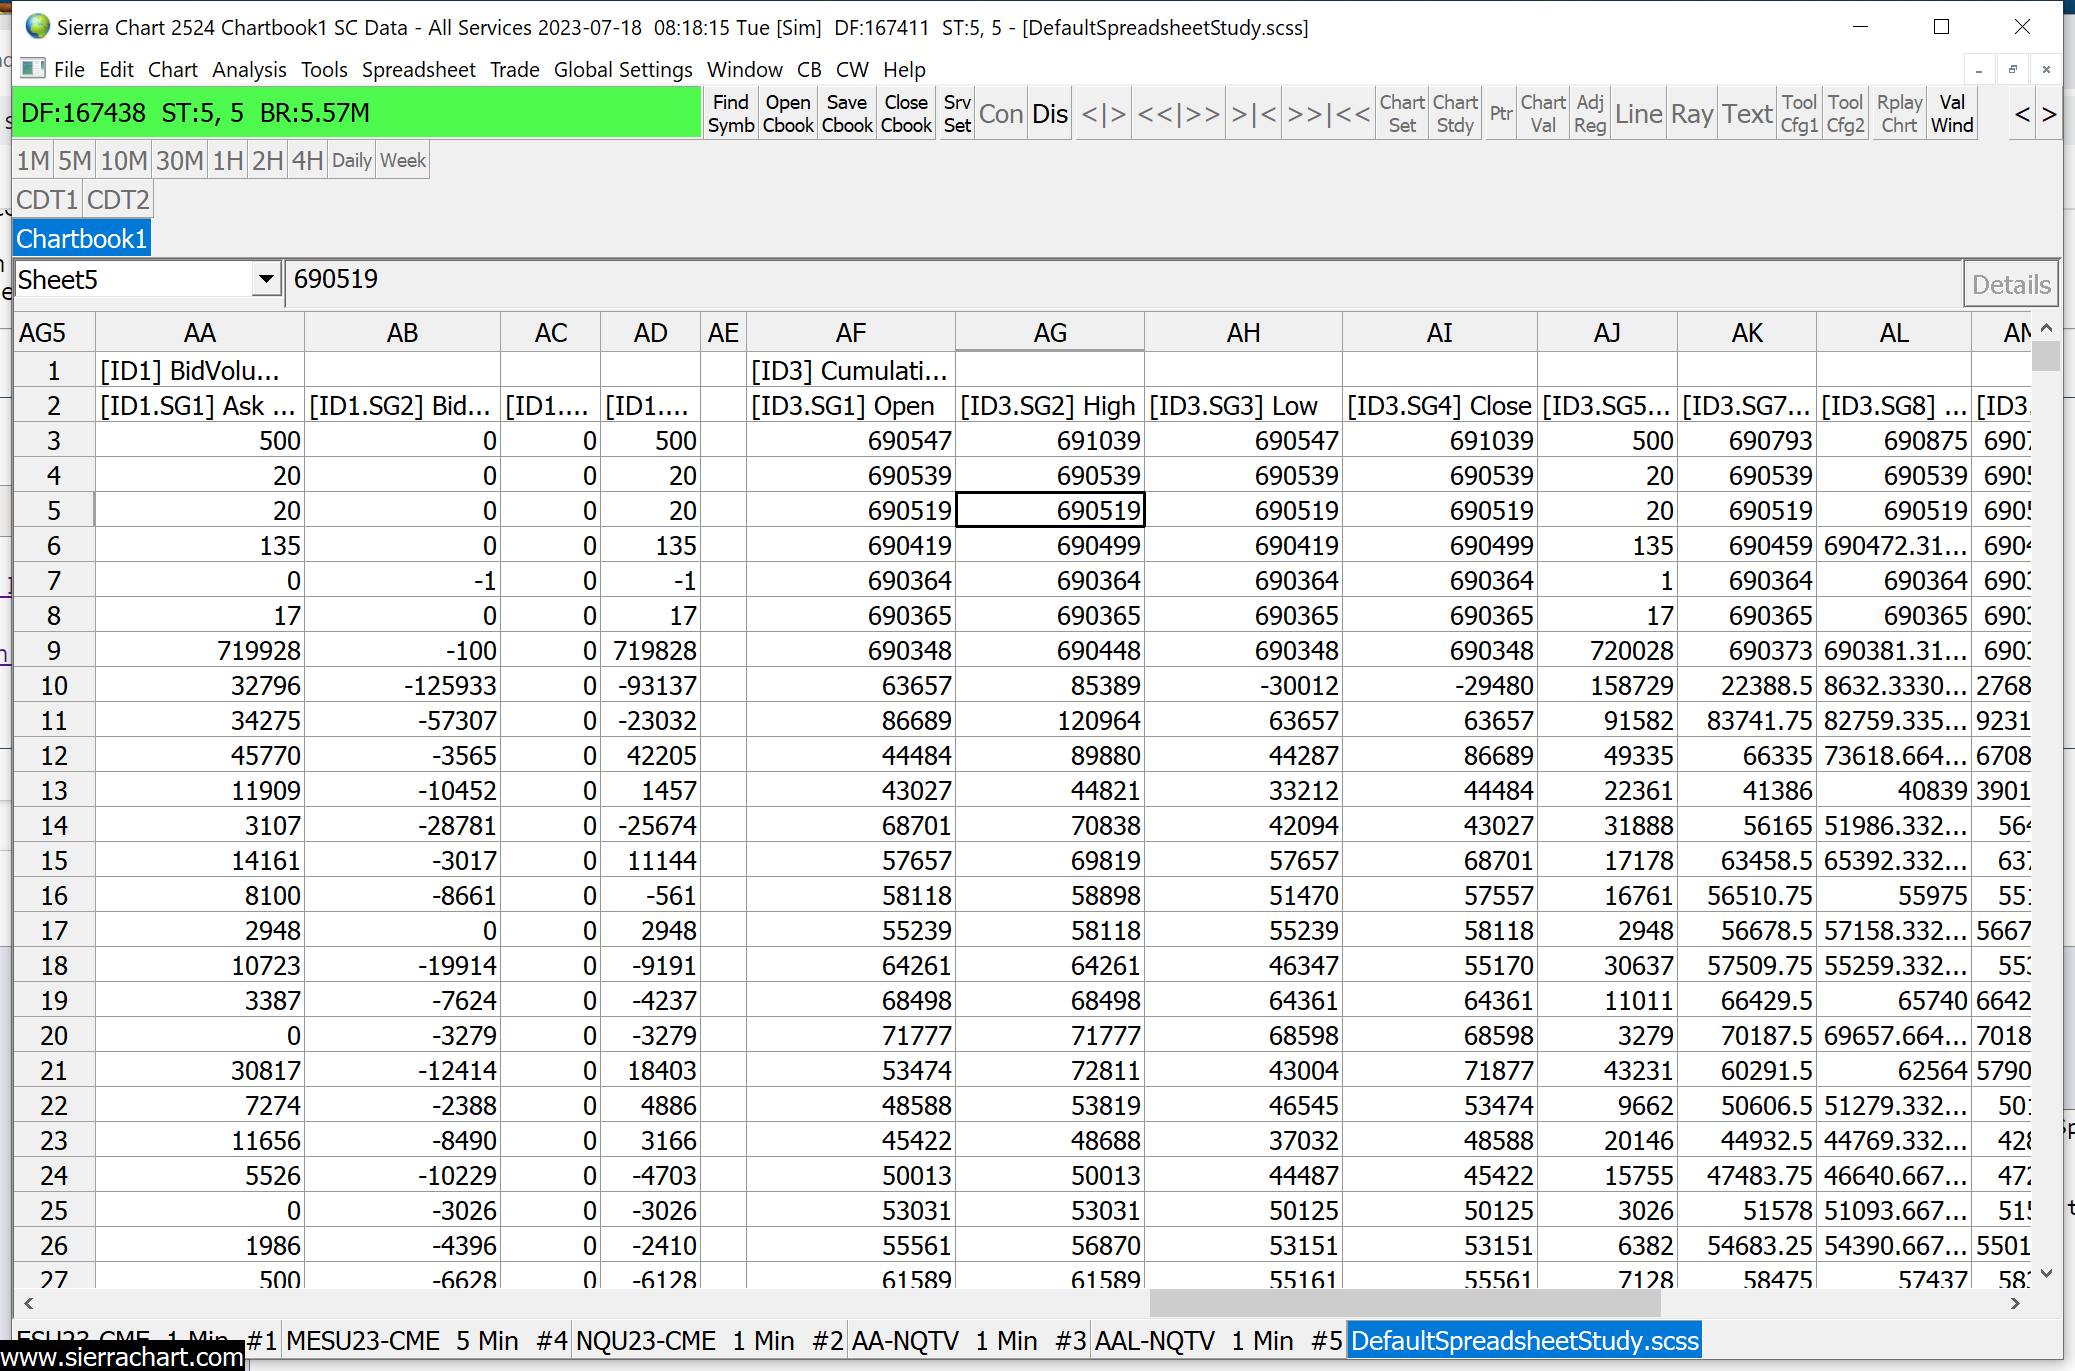Switch timeframe to 30M button
Viewport: 2075px width, 1371px height.
click(180, 160)
